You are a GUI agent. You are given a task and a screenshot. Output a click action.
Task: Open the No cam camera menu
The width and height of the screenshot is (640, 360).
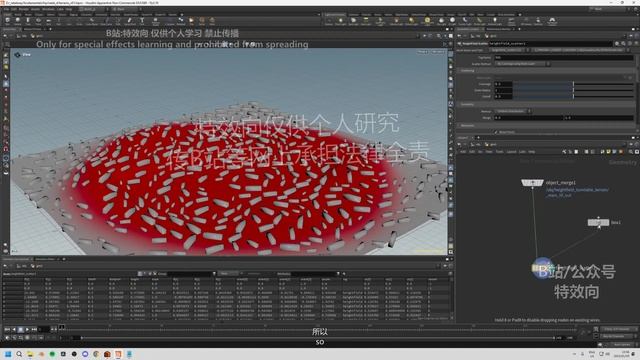tap(438, 52)
